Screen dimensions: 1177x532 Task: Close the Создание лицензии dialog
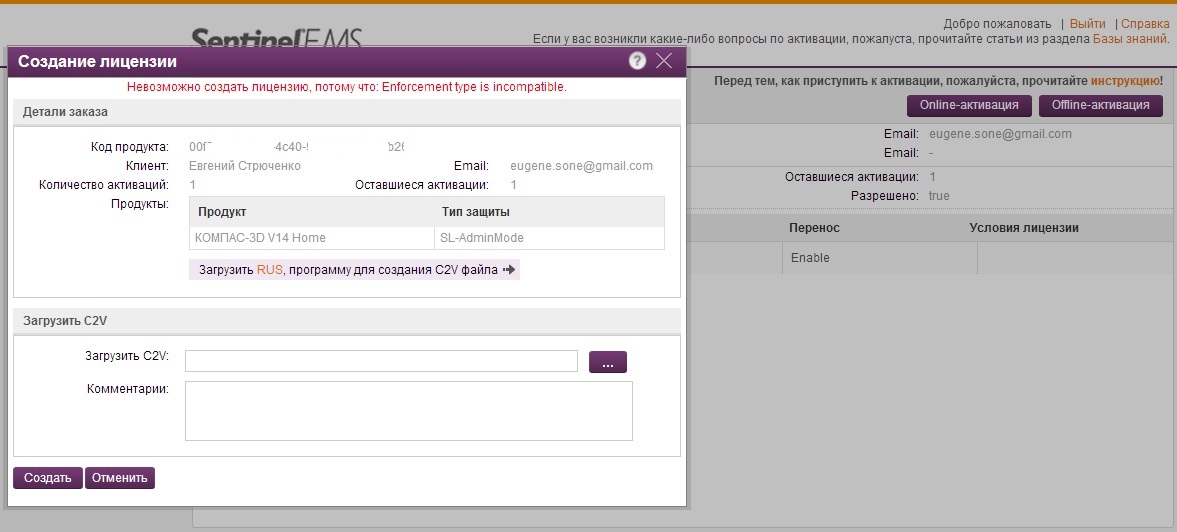664,62
